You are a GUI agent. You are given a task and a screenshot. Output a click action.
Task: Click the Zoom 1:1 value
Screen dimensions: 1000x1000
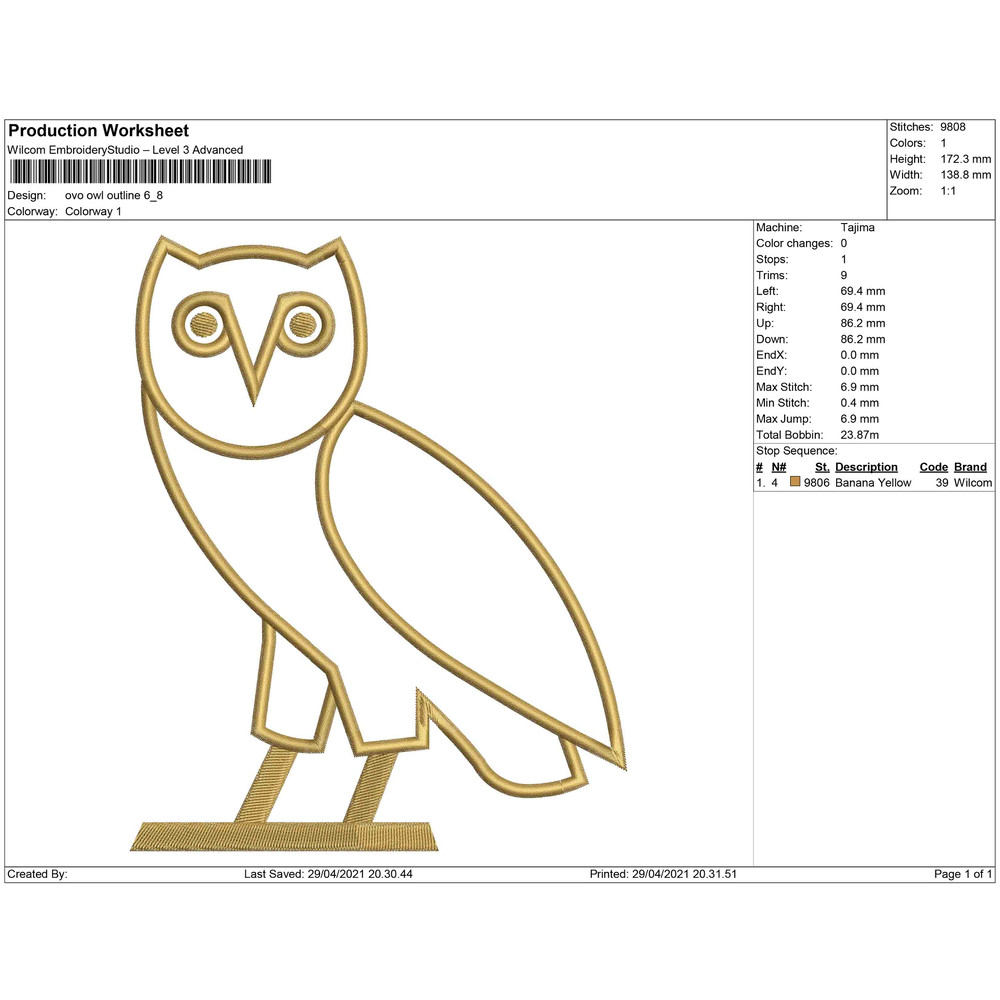point(950,190)
